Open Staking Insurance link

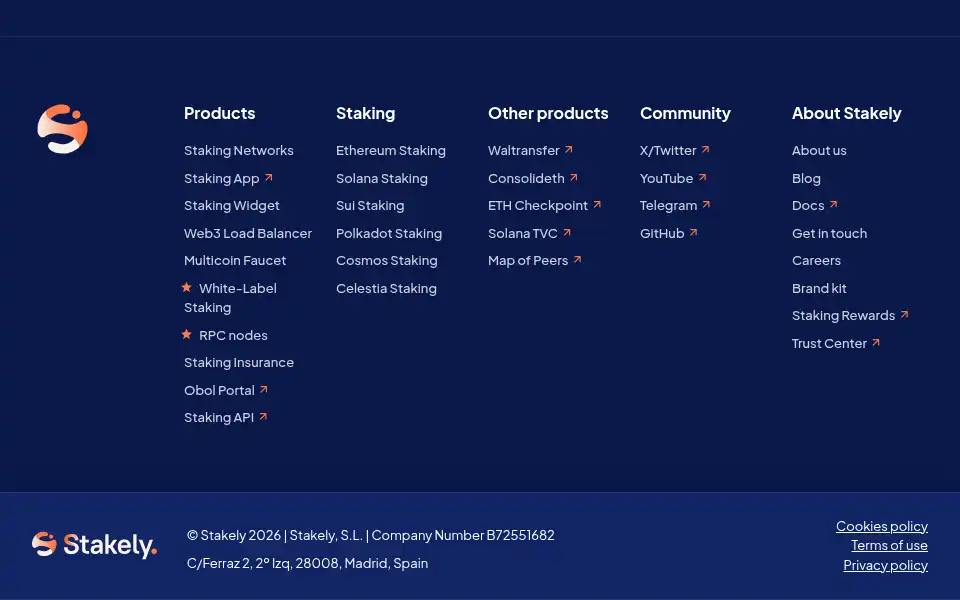[239, 362]
